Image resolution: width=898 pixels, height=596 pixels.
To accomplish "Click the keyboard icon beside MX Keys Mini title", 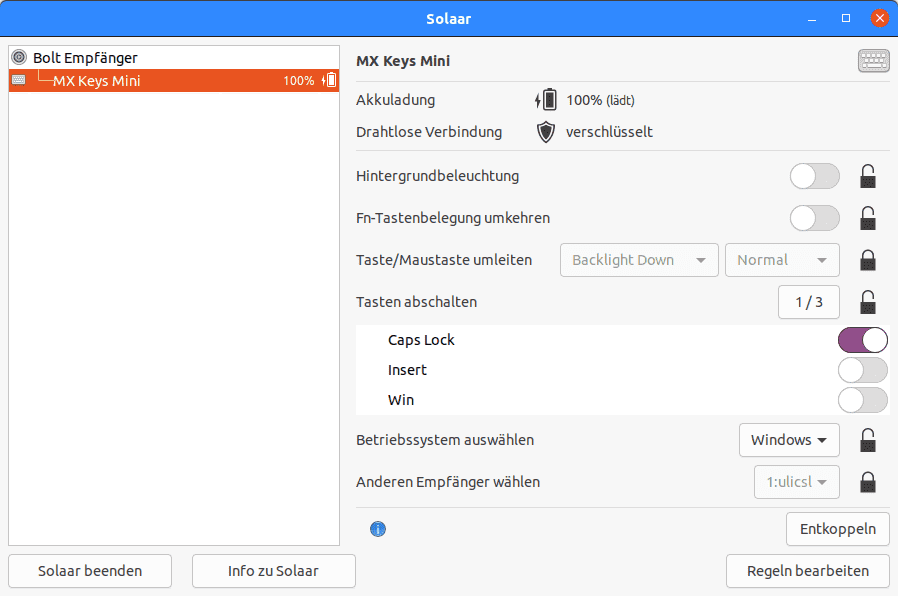I will [x=873, y=61].
